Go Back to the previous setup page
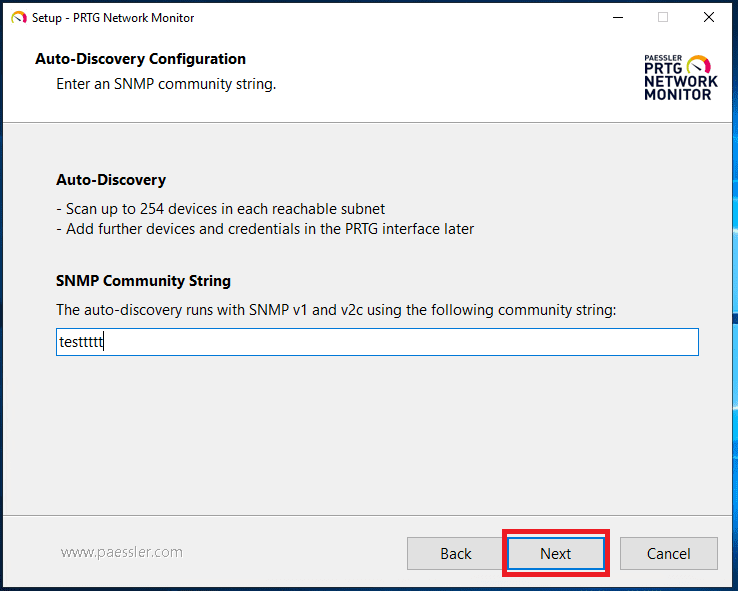This screenshot has height=591, width=738. (x=456, y=553)
